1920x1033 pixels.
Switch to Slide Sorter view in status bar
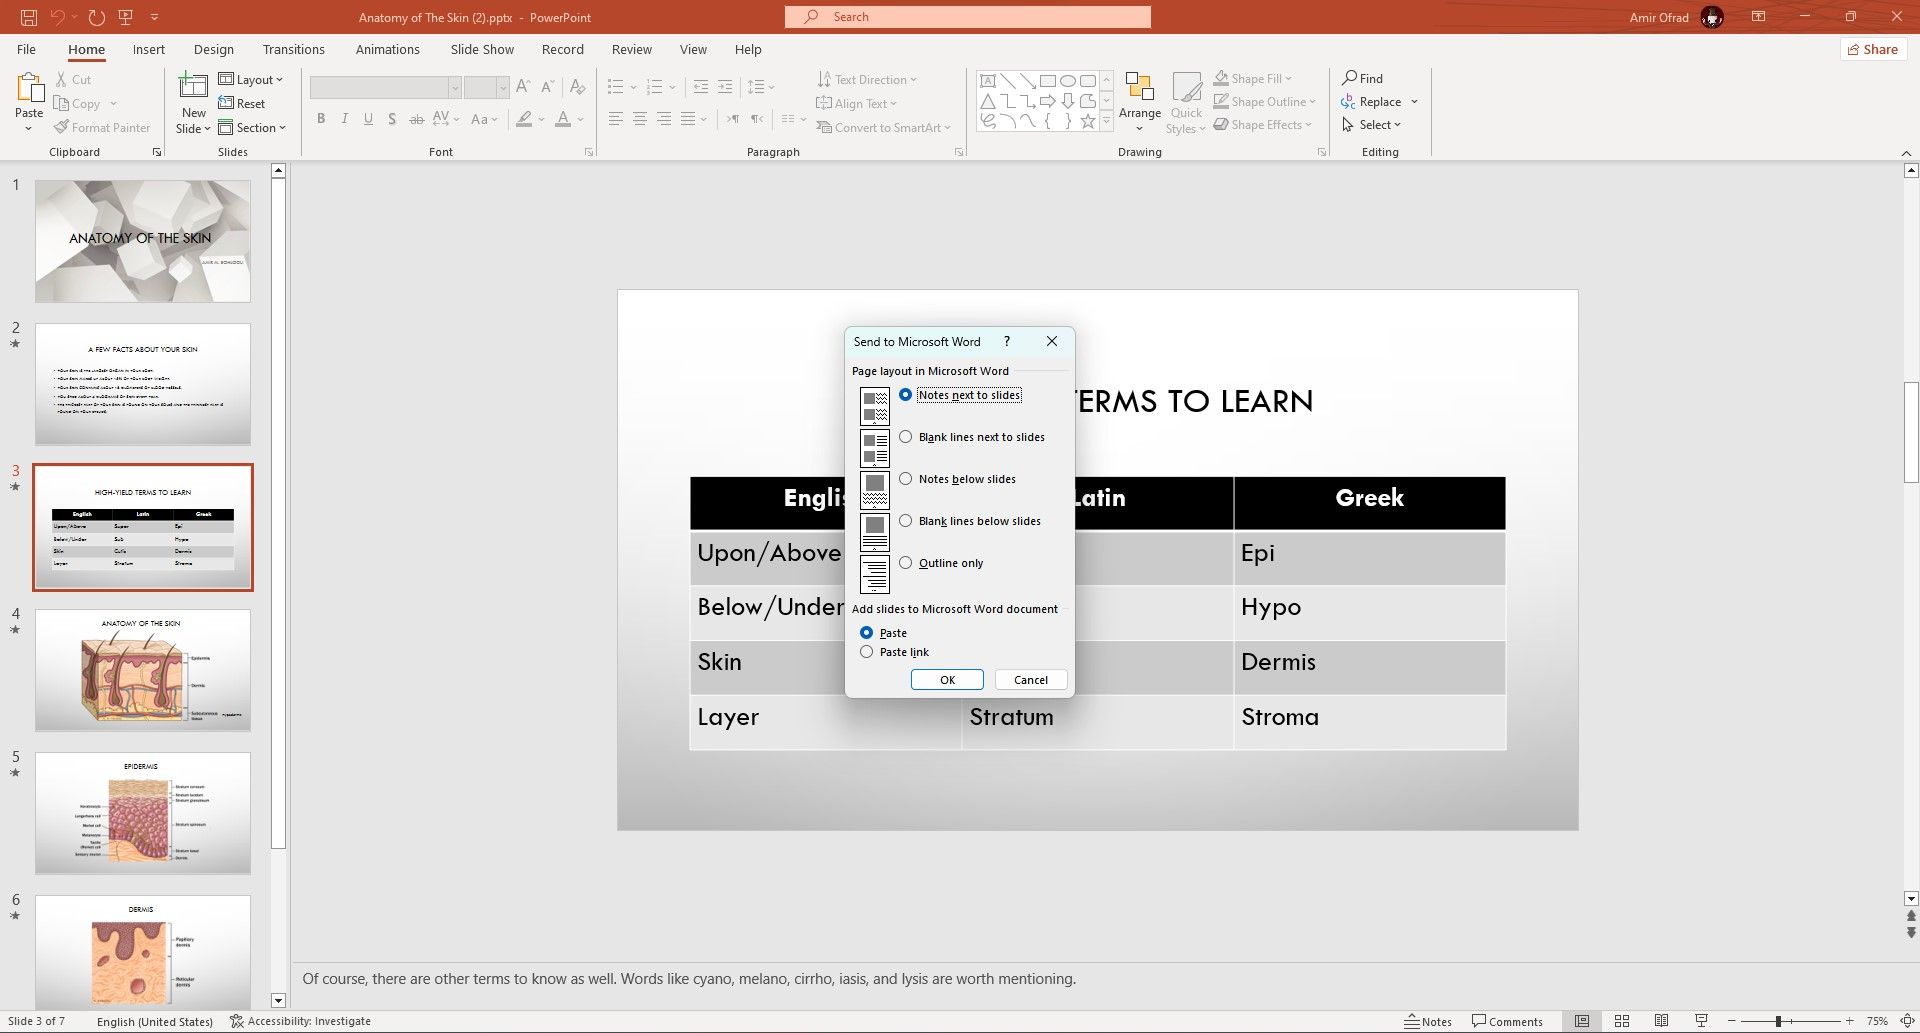1622,1021
